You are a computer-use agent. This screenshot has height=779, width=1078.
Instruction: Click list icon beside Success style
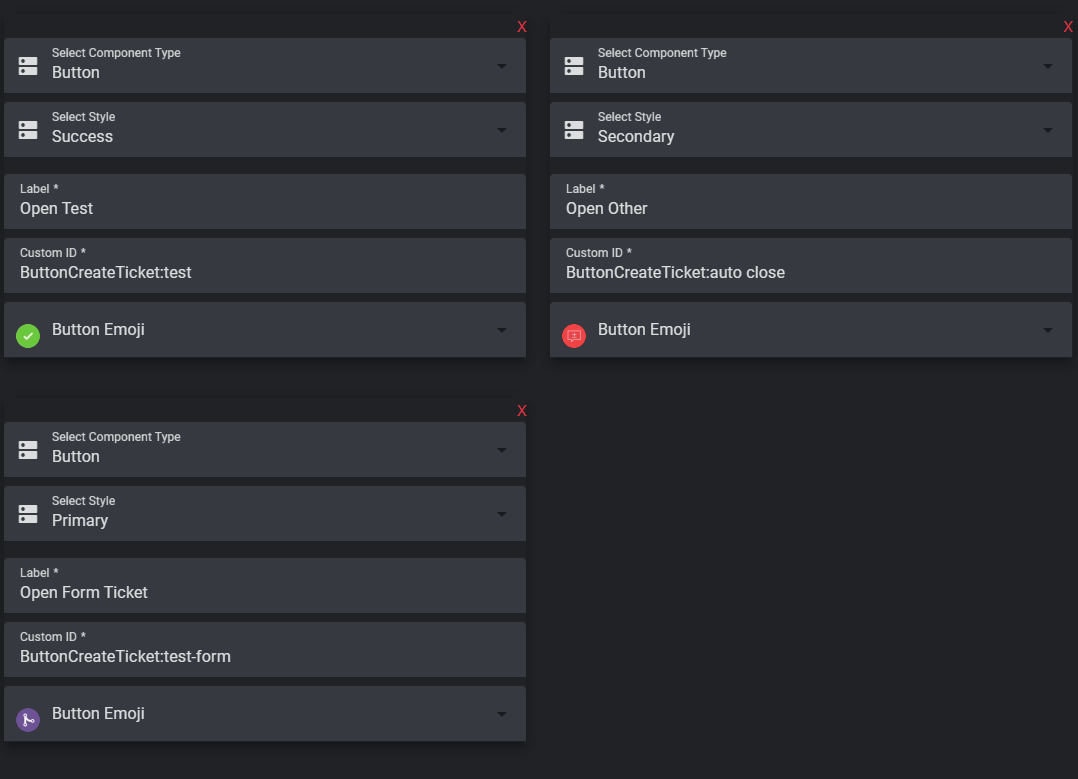(28, 130)
